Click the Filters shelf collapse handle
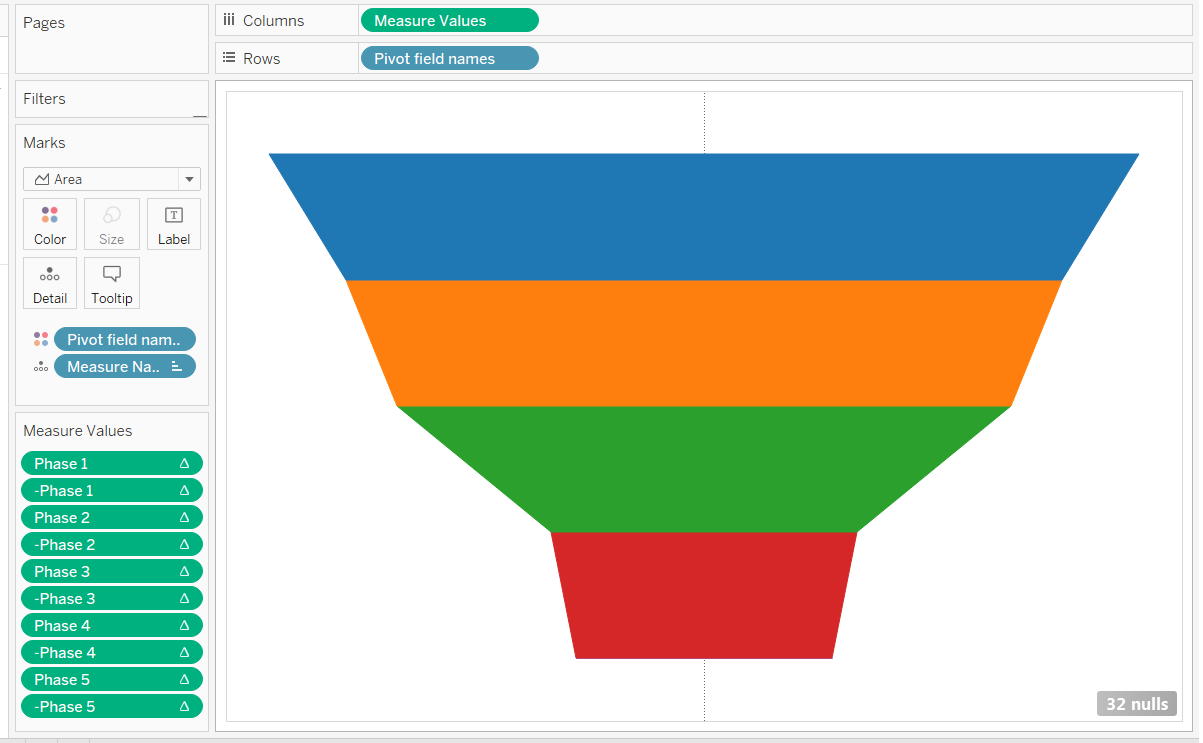The height and width of the screenshot is (743, 1203). [x=200, y=116]
